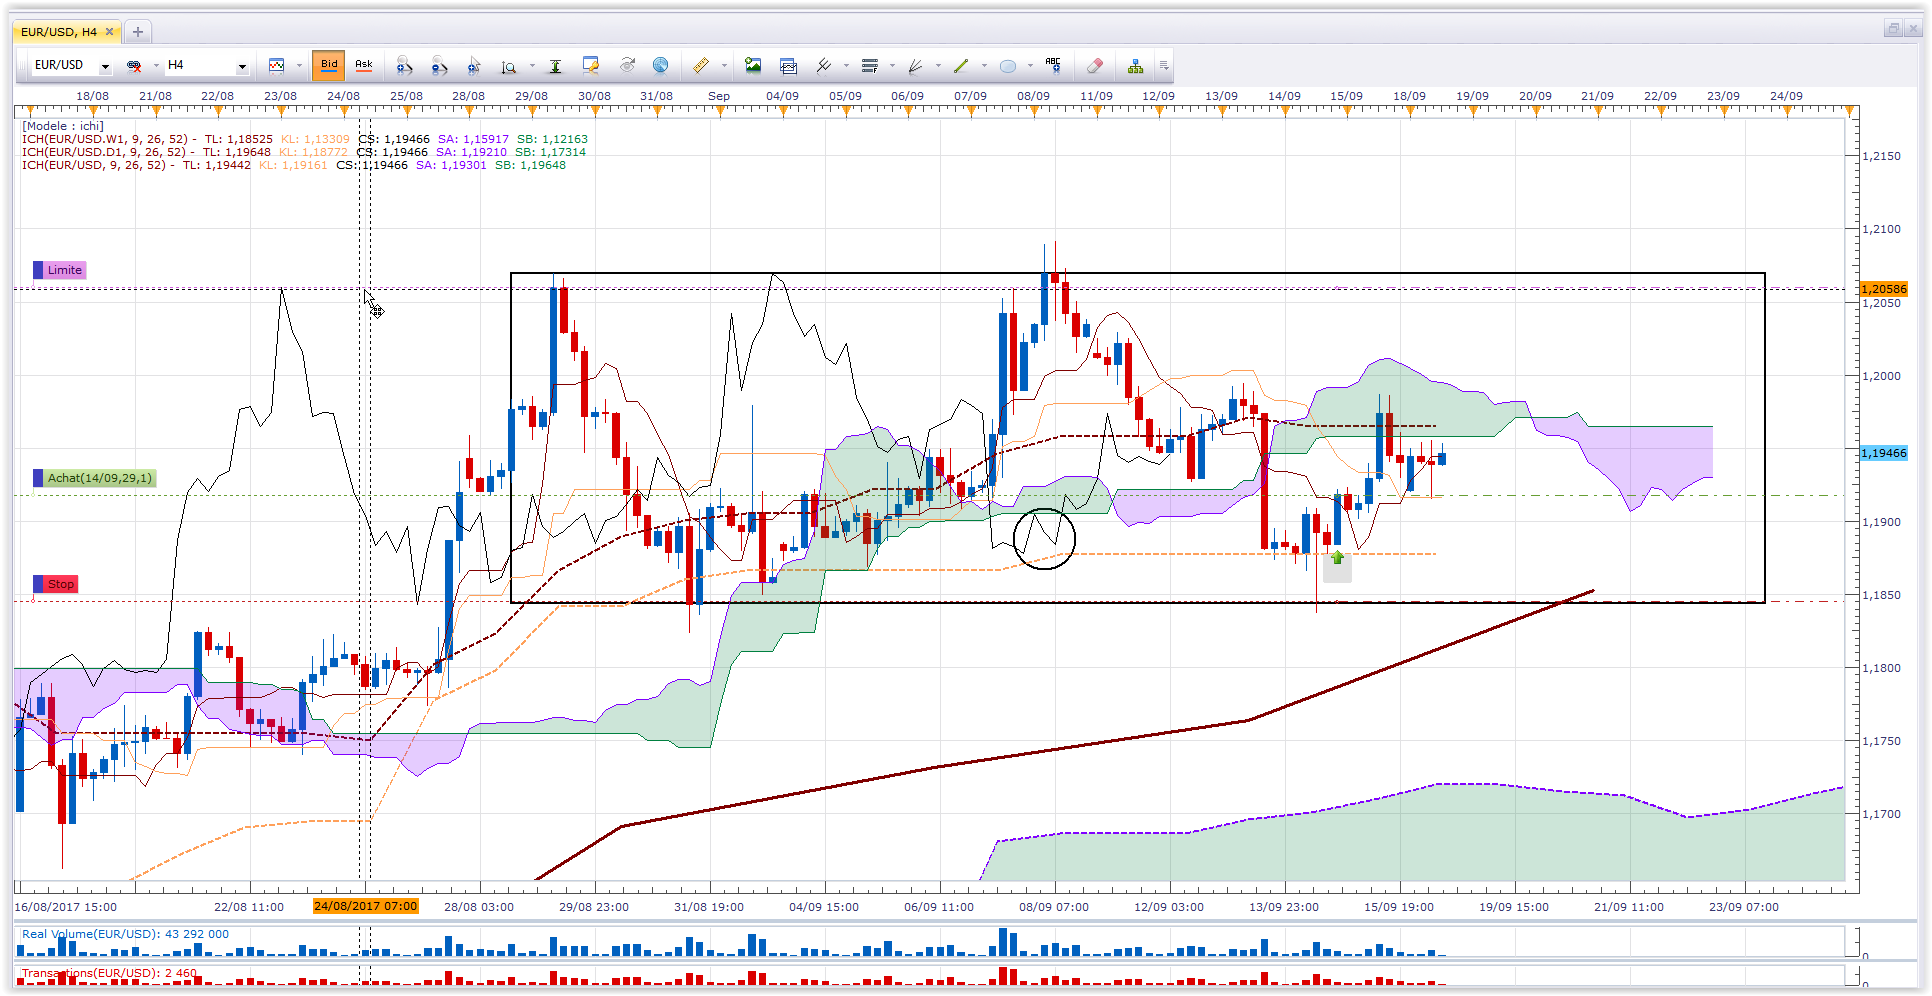
Task: Open the hierarchy tree icon
Action: coord(1136,66)
